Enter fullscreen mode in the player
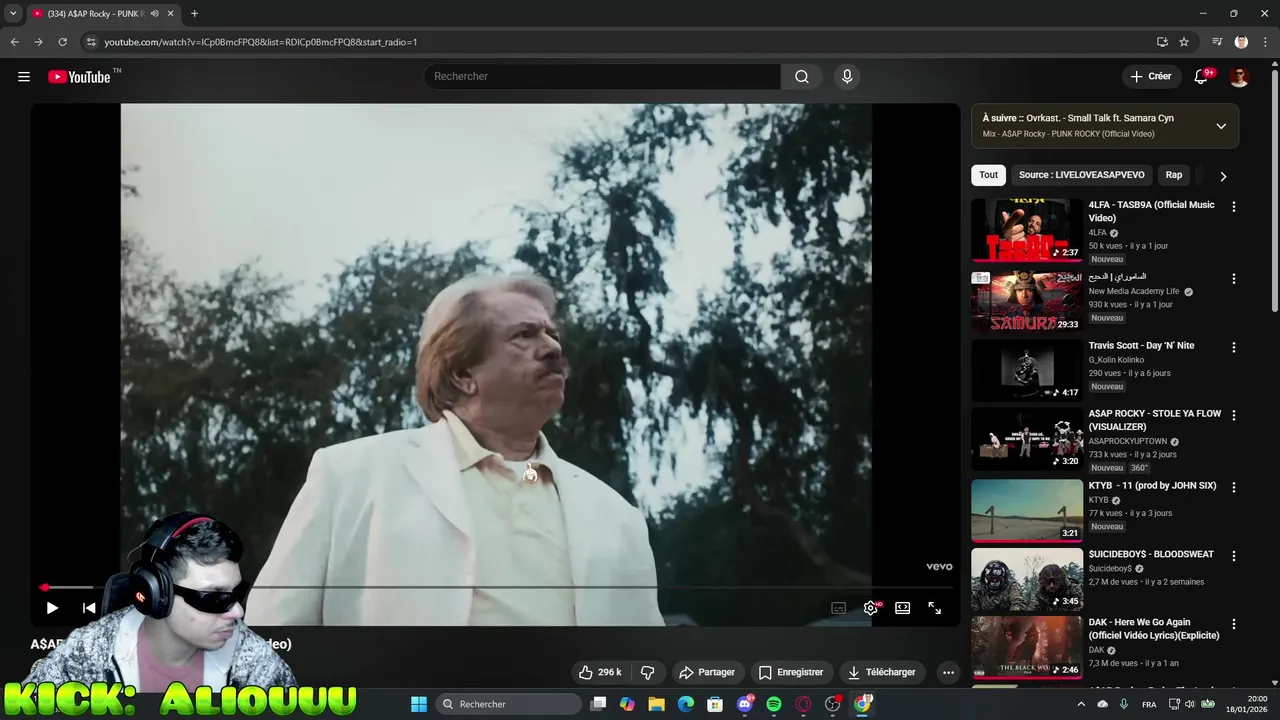The width and height of the screenshot is (1280, 720). click(934, 607)
